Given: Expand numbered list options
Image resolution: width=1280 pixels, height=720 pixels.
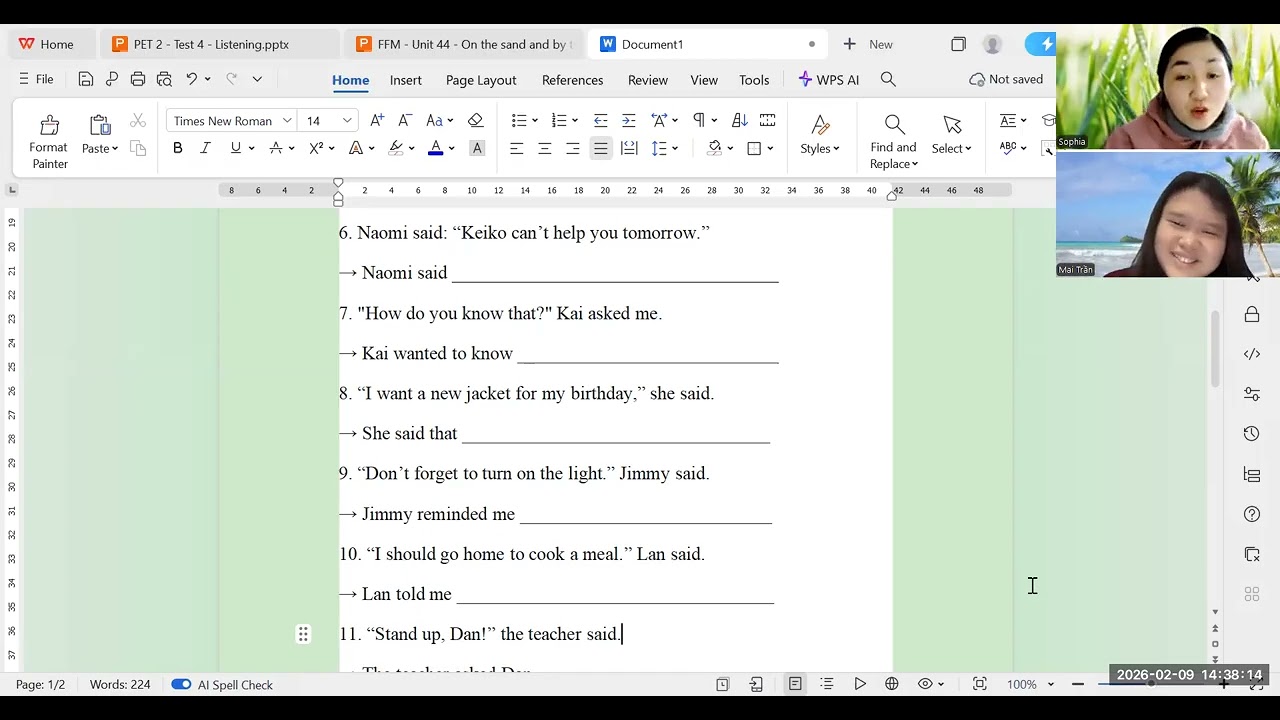Looking at the screenshot, I should 574,120.
